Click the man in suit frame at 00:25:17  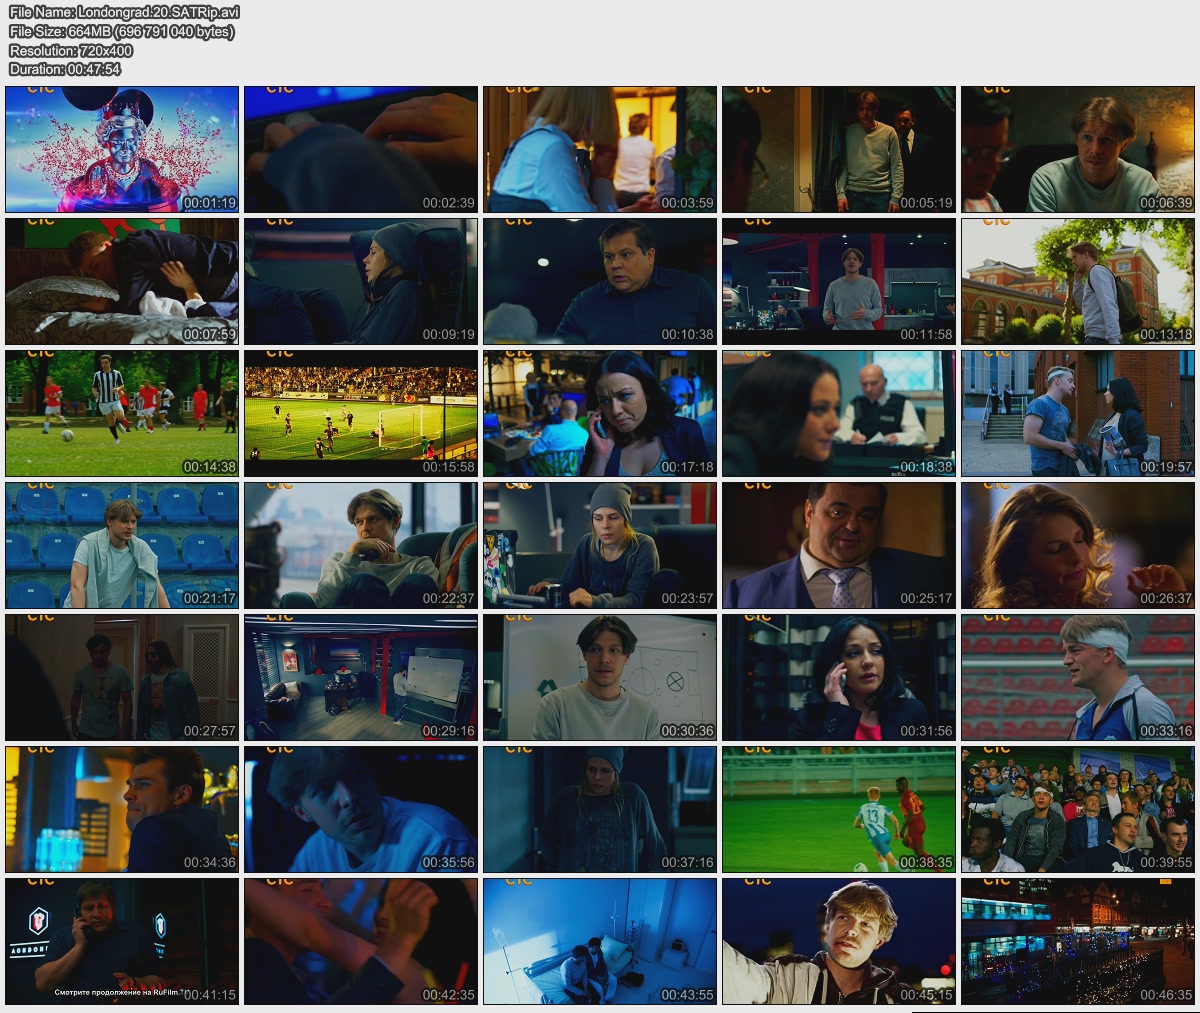click(x=839, y=545)
